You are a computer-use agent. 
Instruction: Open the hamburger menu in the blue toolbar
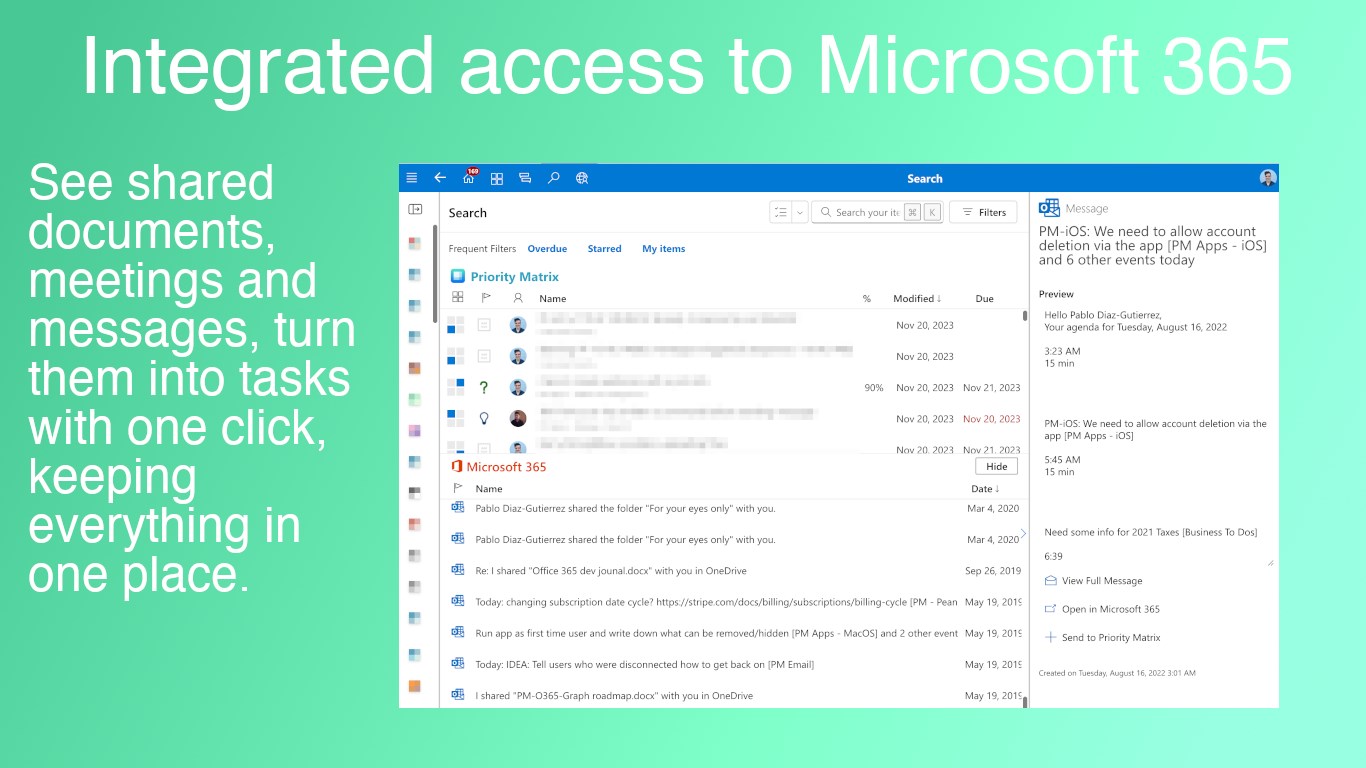[412, 178]
